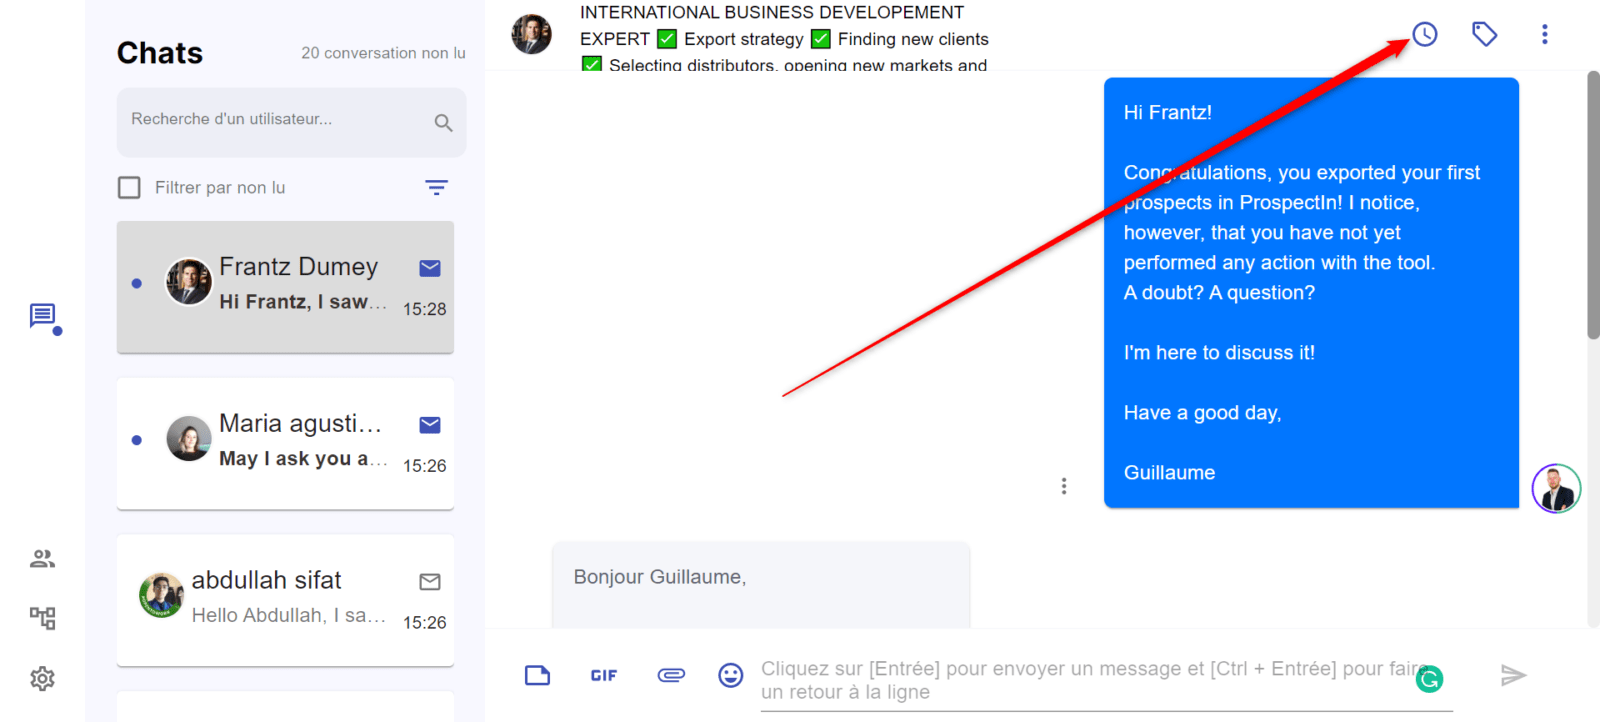Tick the 'Filtrer par non lu' checkbox
Viewport: 1600px width, 722px height.
[x=129, y=187]
